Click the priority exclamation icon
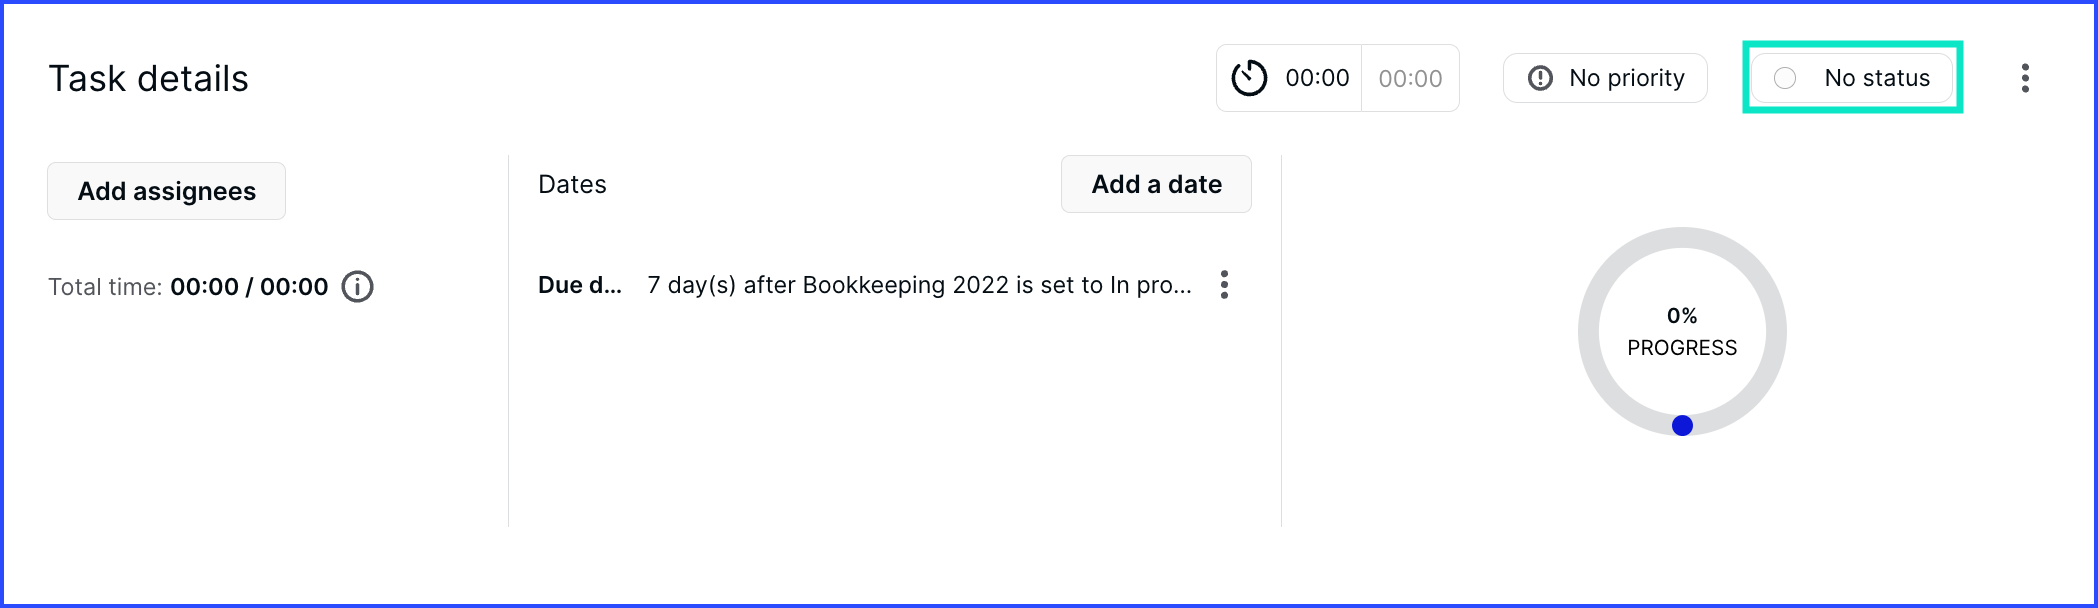Screen dimensions: 2098x608 [x=1541, y=78]
